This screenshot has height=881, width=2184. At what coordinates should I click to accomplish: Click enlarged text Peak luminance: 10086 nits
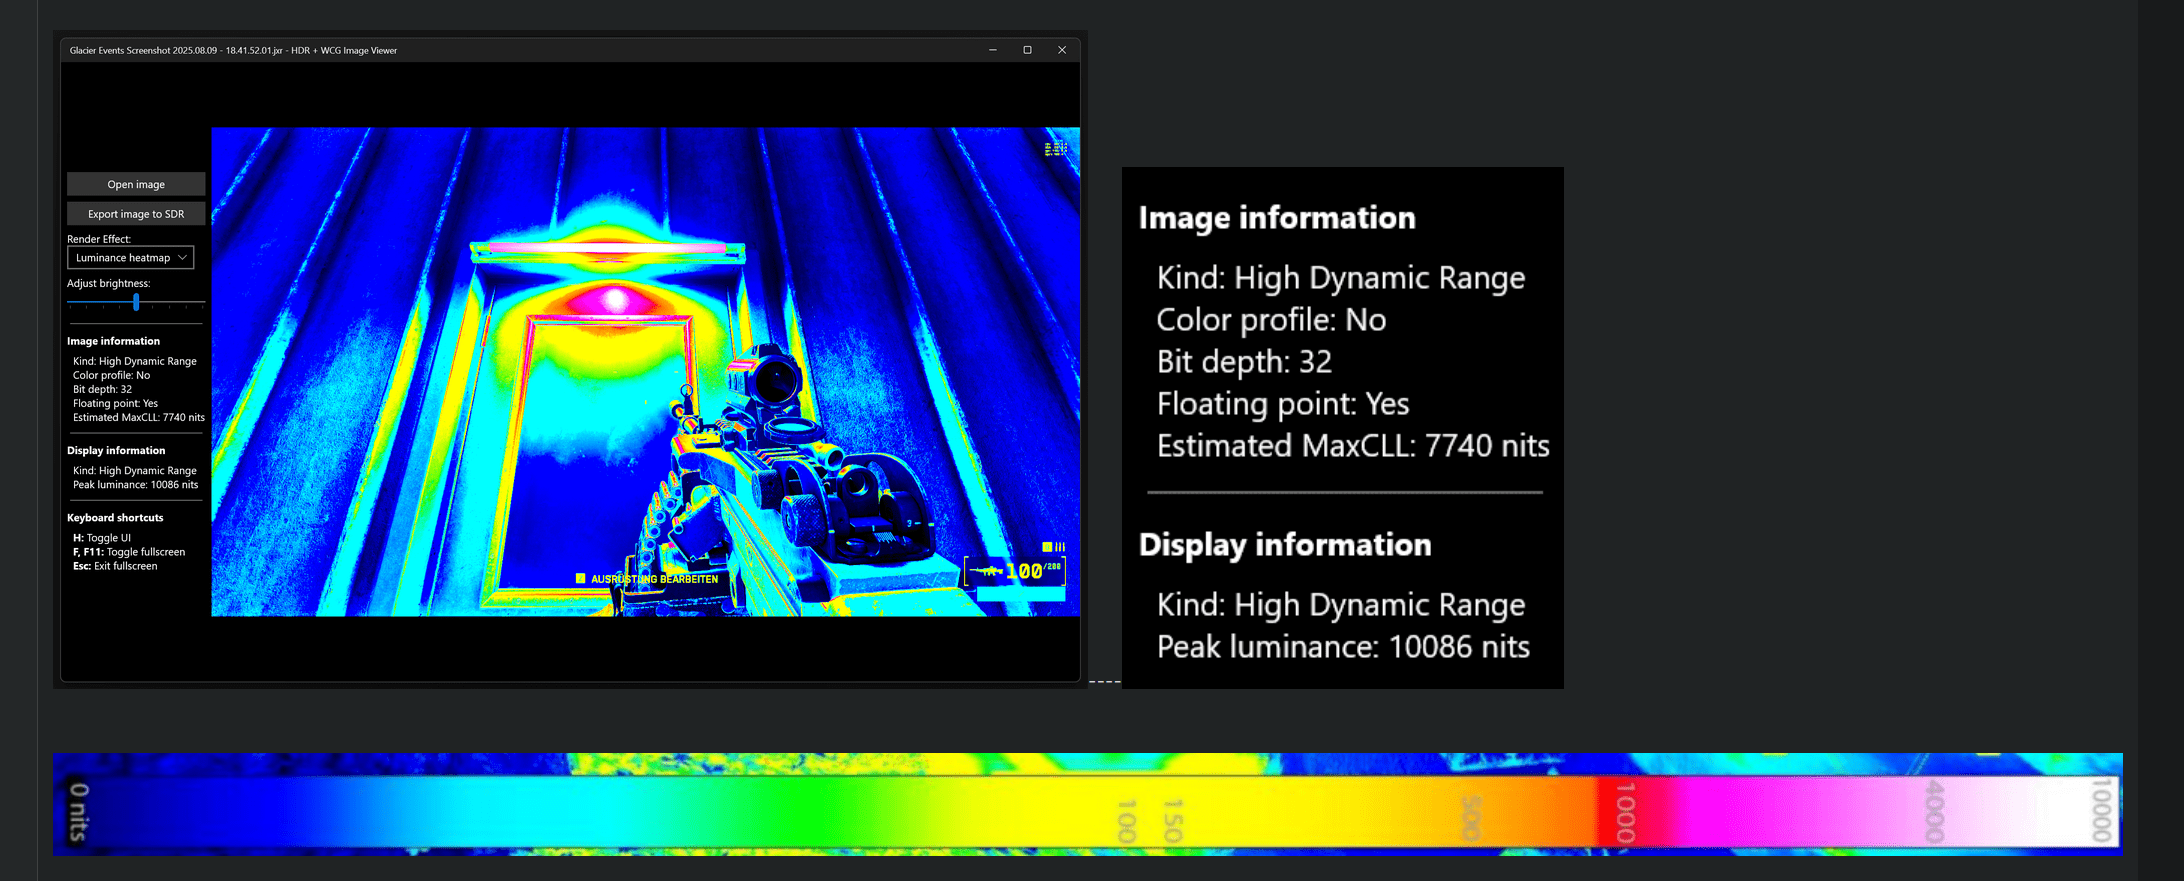pos(1343,647)
